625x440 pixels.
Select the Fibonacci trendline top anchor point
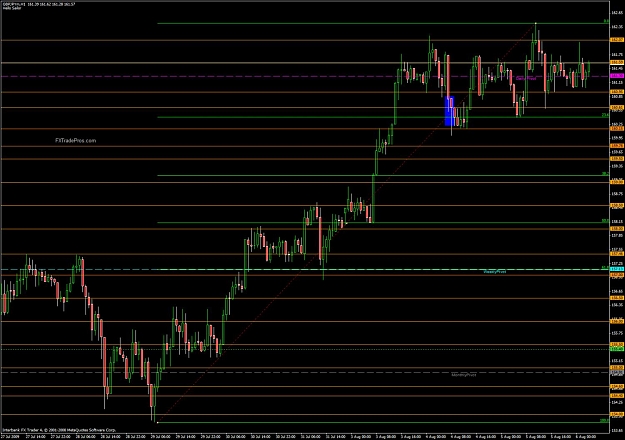pyautogui.click(x=535, y=24)
